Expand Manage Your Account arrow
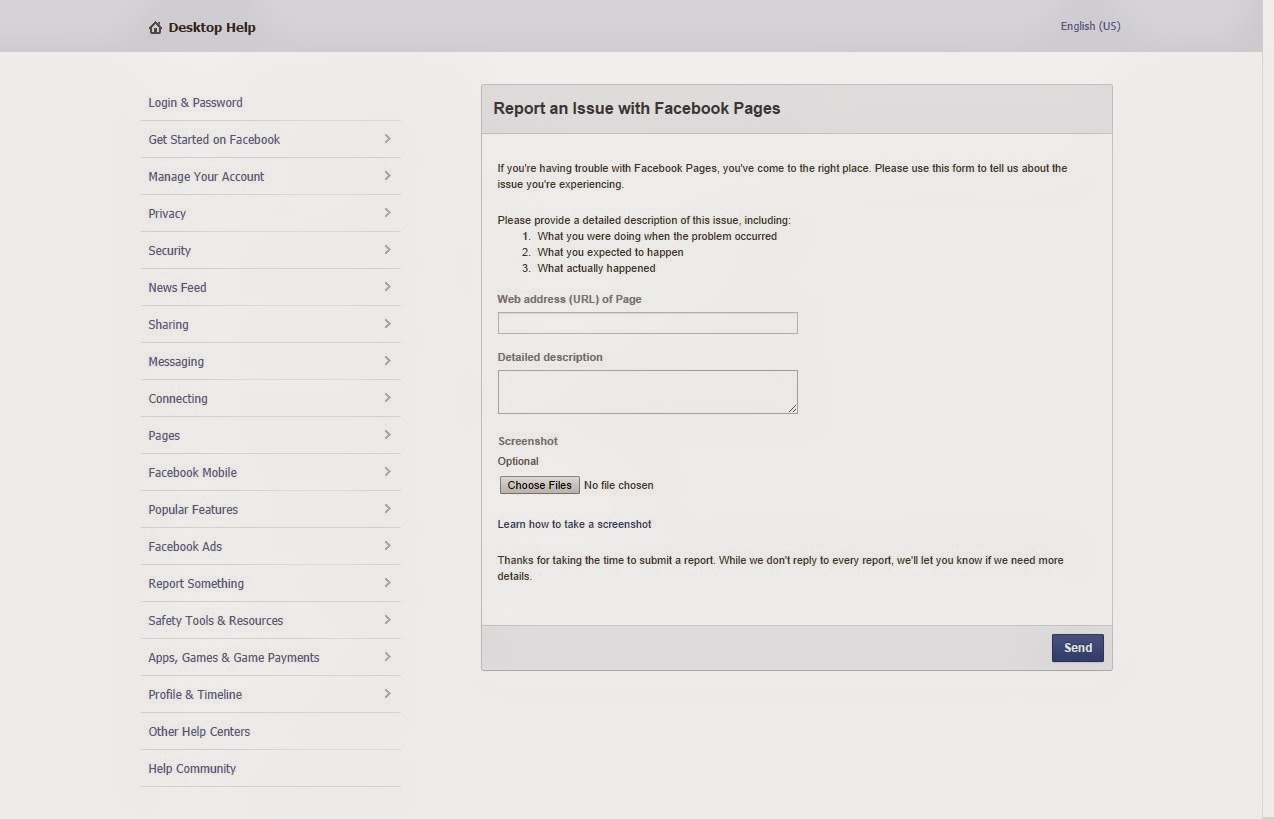 pyautogui.click(x=387, y=176)
